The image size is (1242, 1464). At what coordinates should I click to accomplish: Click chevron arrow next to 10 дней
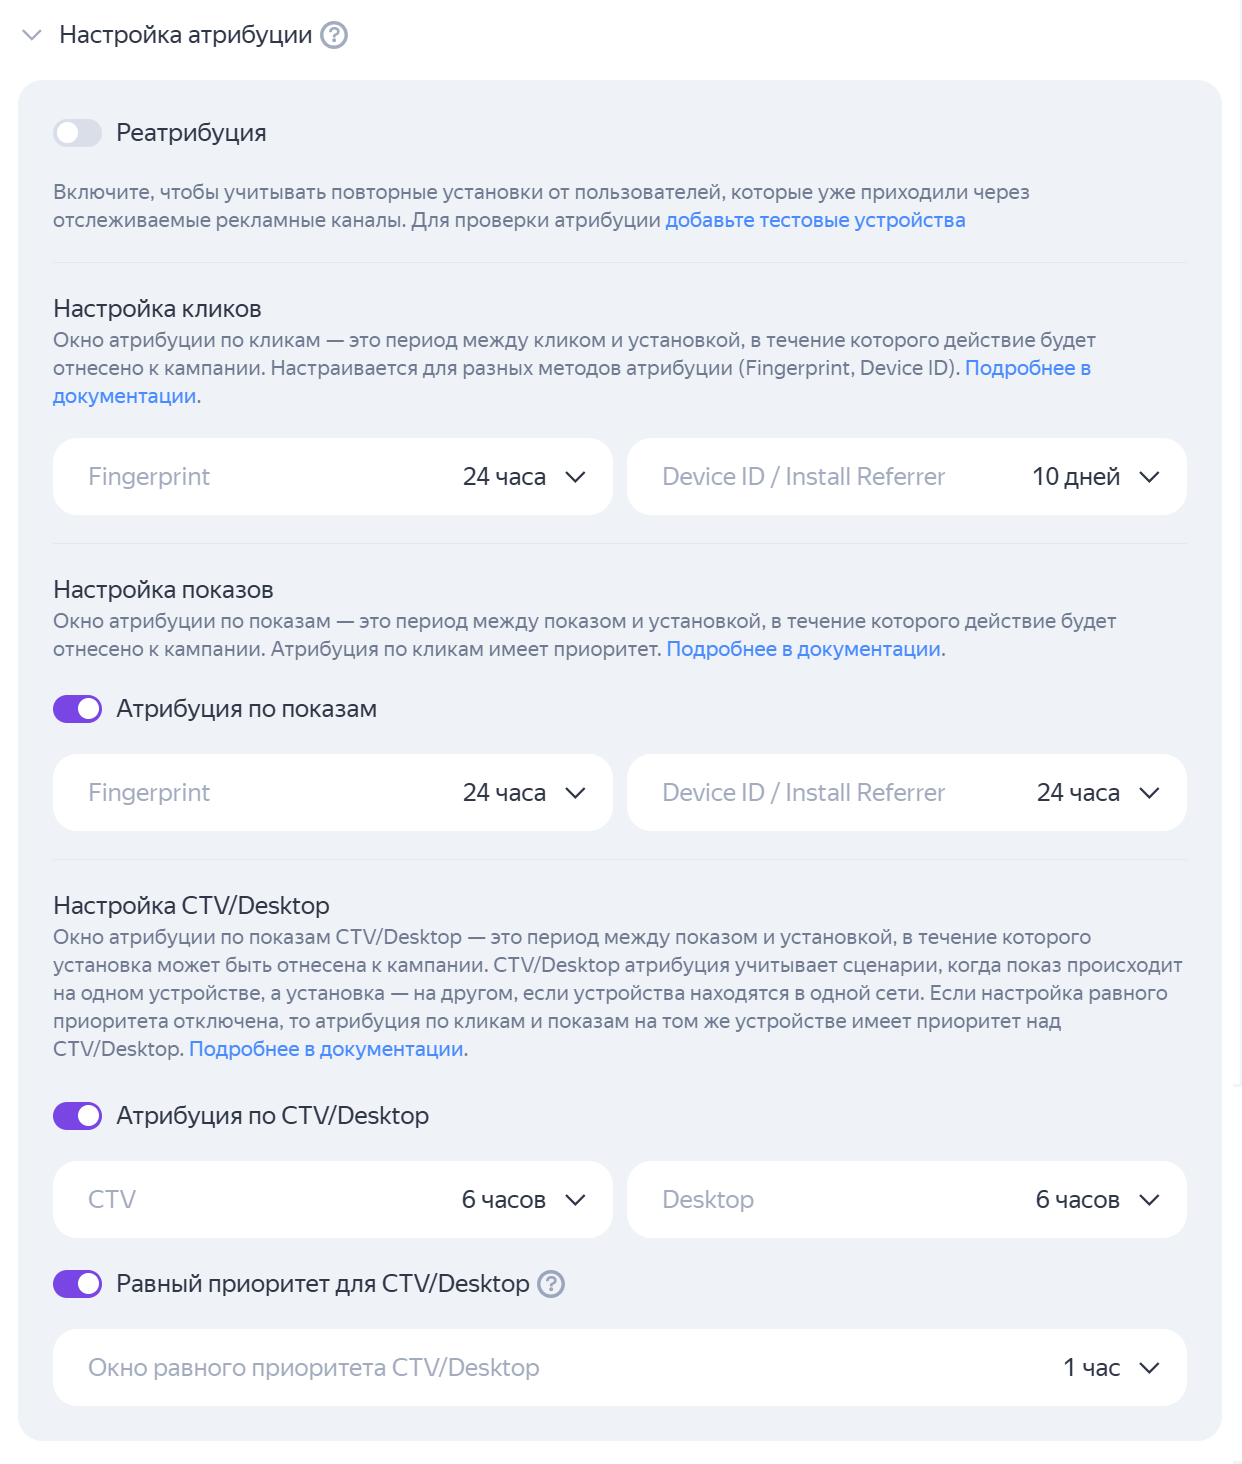tap(1149, 477)
